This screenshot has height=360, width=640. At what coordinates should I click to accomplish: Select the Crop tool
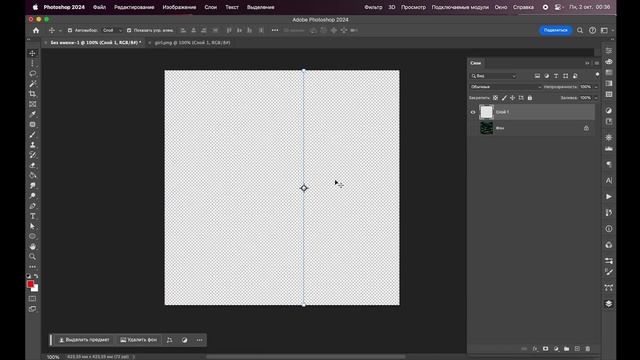click(x=32, y=94)
